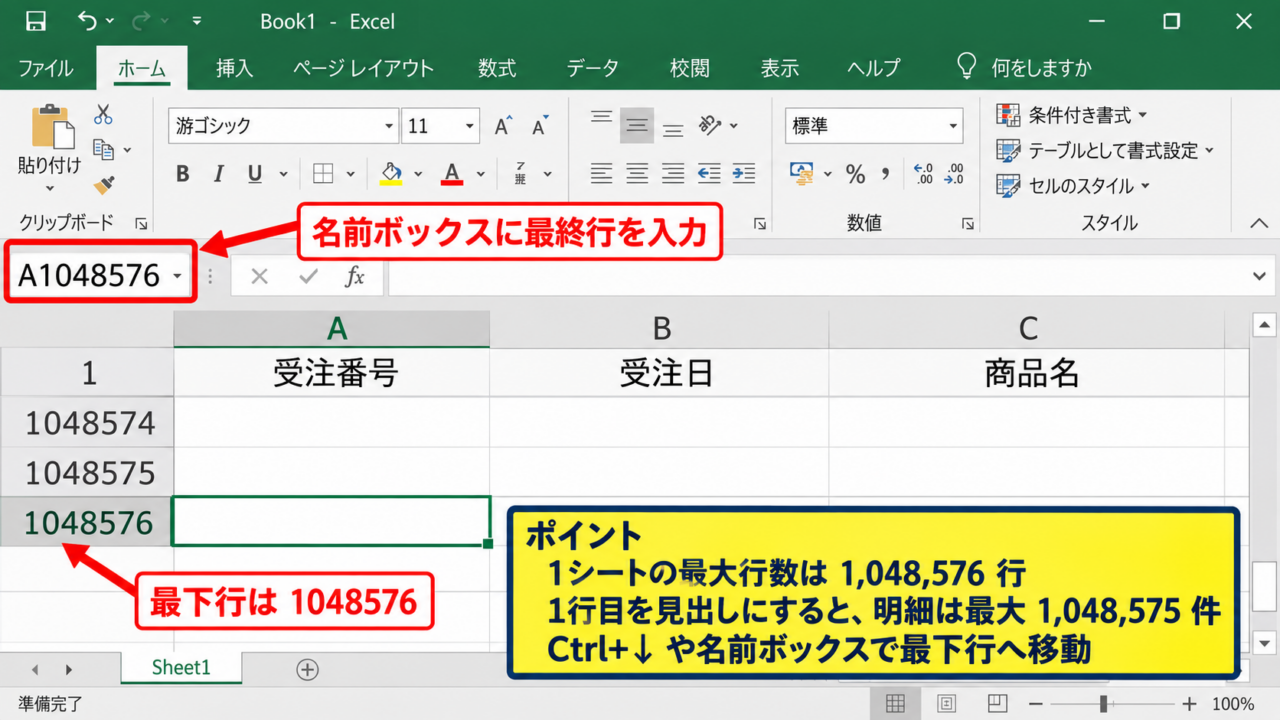Open セルのスタイル menu
Image resolution: width=1280 pixels, height=720 pixels.
point(1073,185)
